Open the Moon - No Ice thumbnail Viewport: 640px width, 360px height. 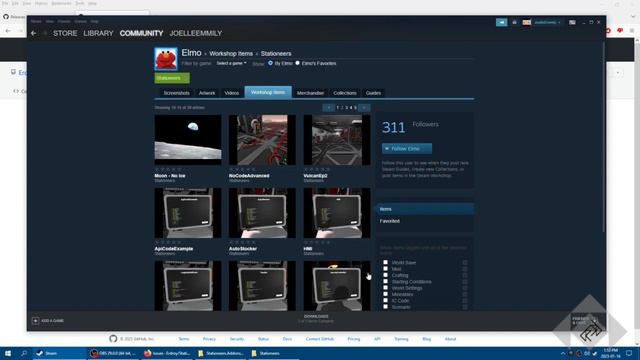coord(188,140)
